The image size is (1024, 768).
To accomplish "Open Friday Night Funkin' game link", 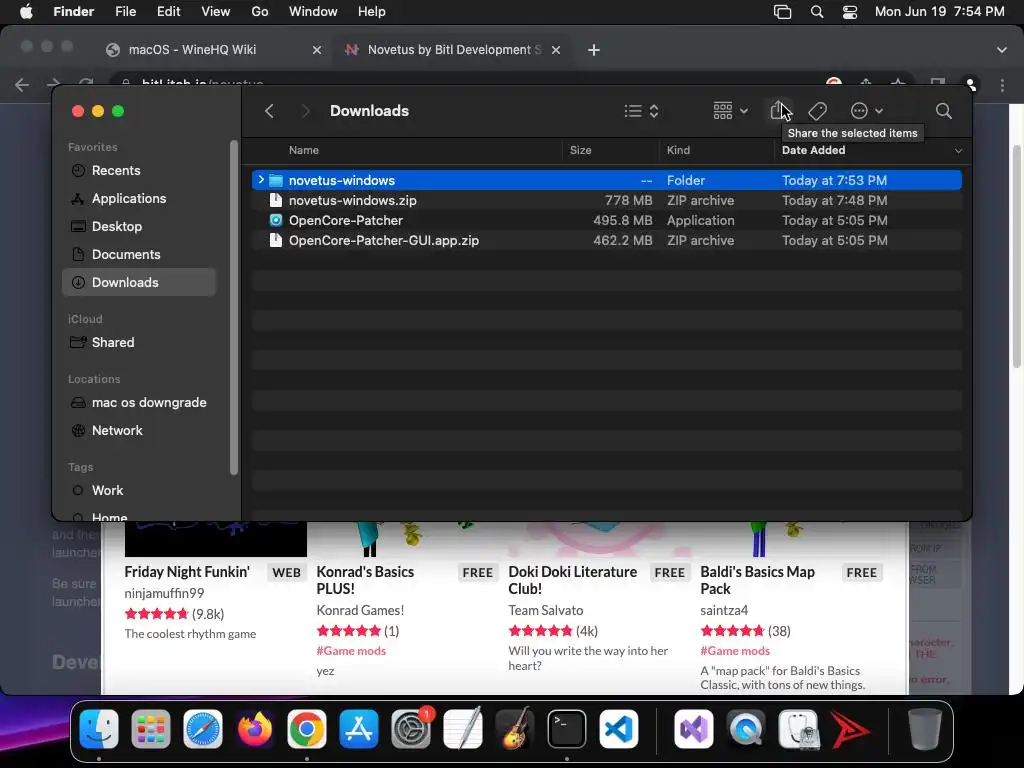I will click(187, 572).
